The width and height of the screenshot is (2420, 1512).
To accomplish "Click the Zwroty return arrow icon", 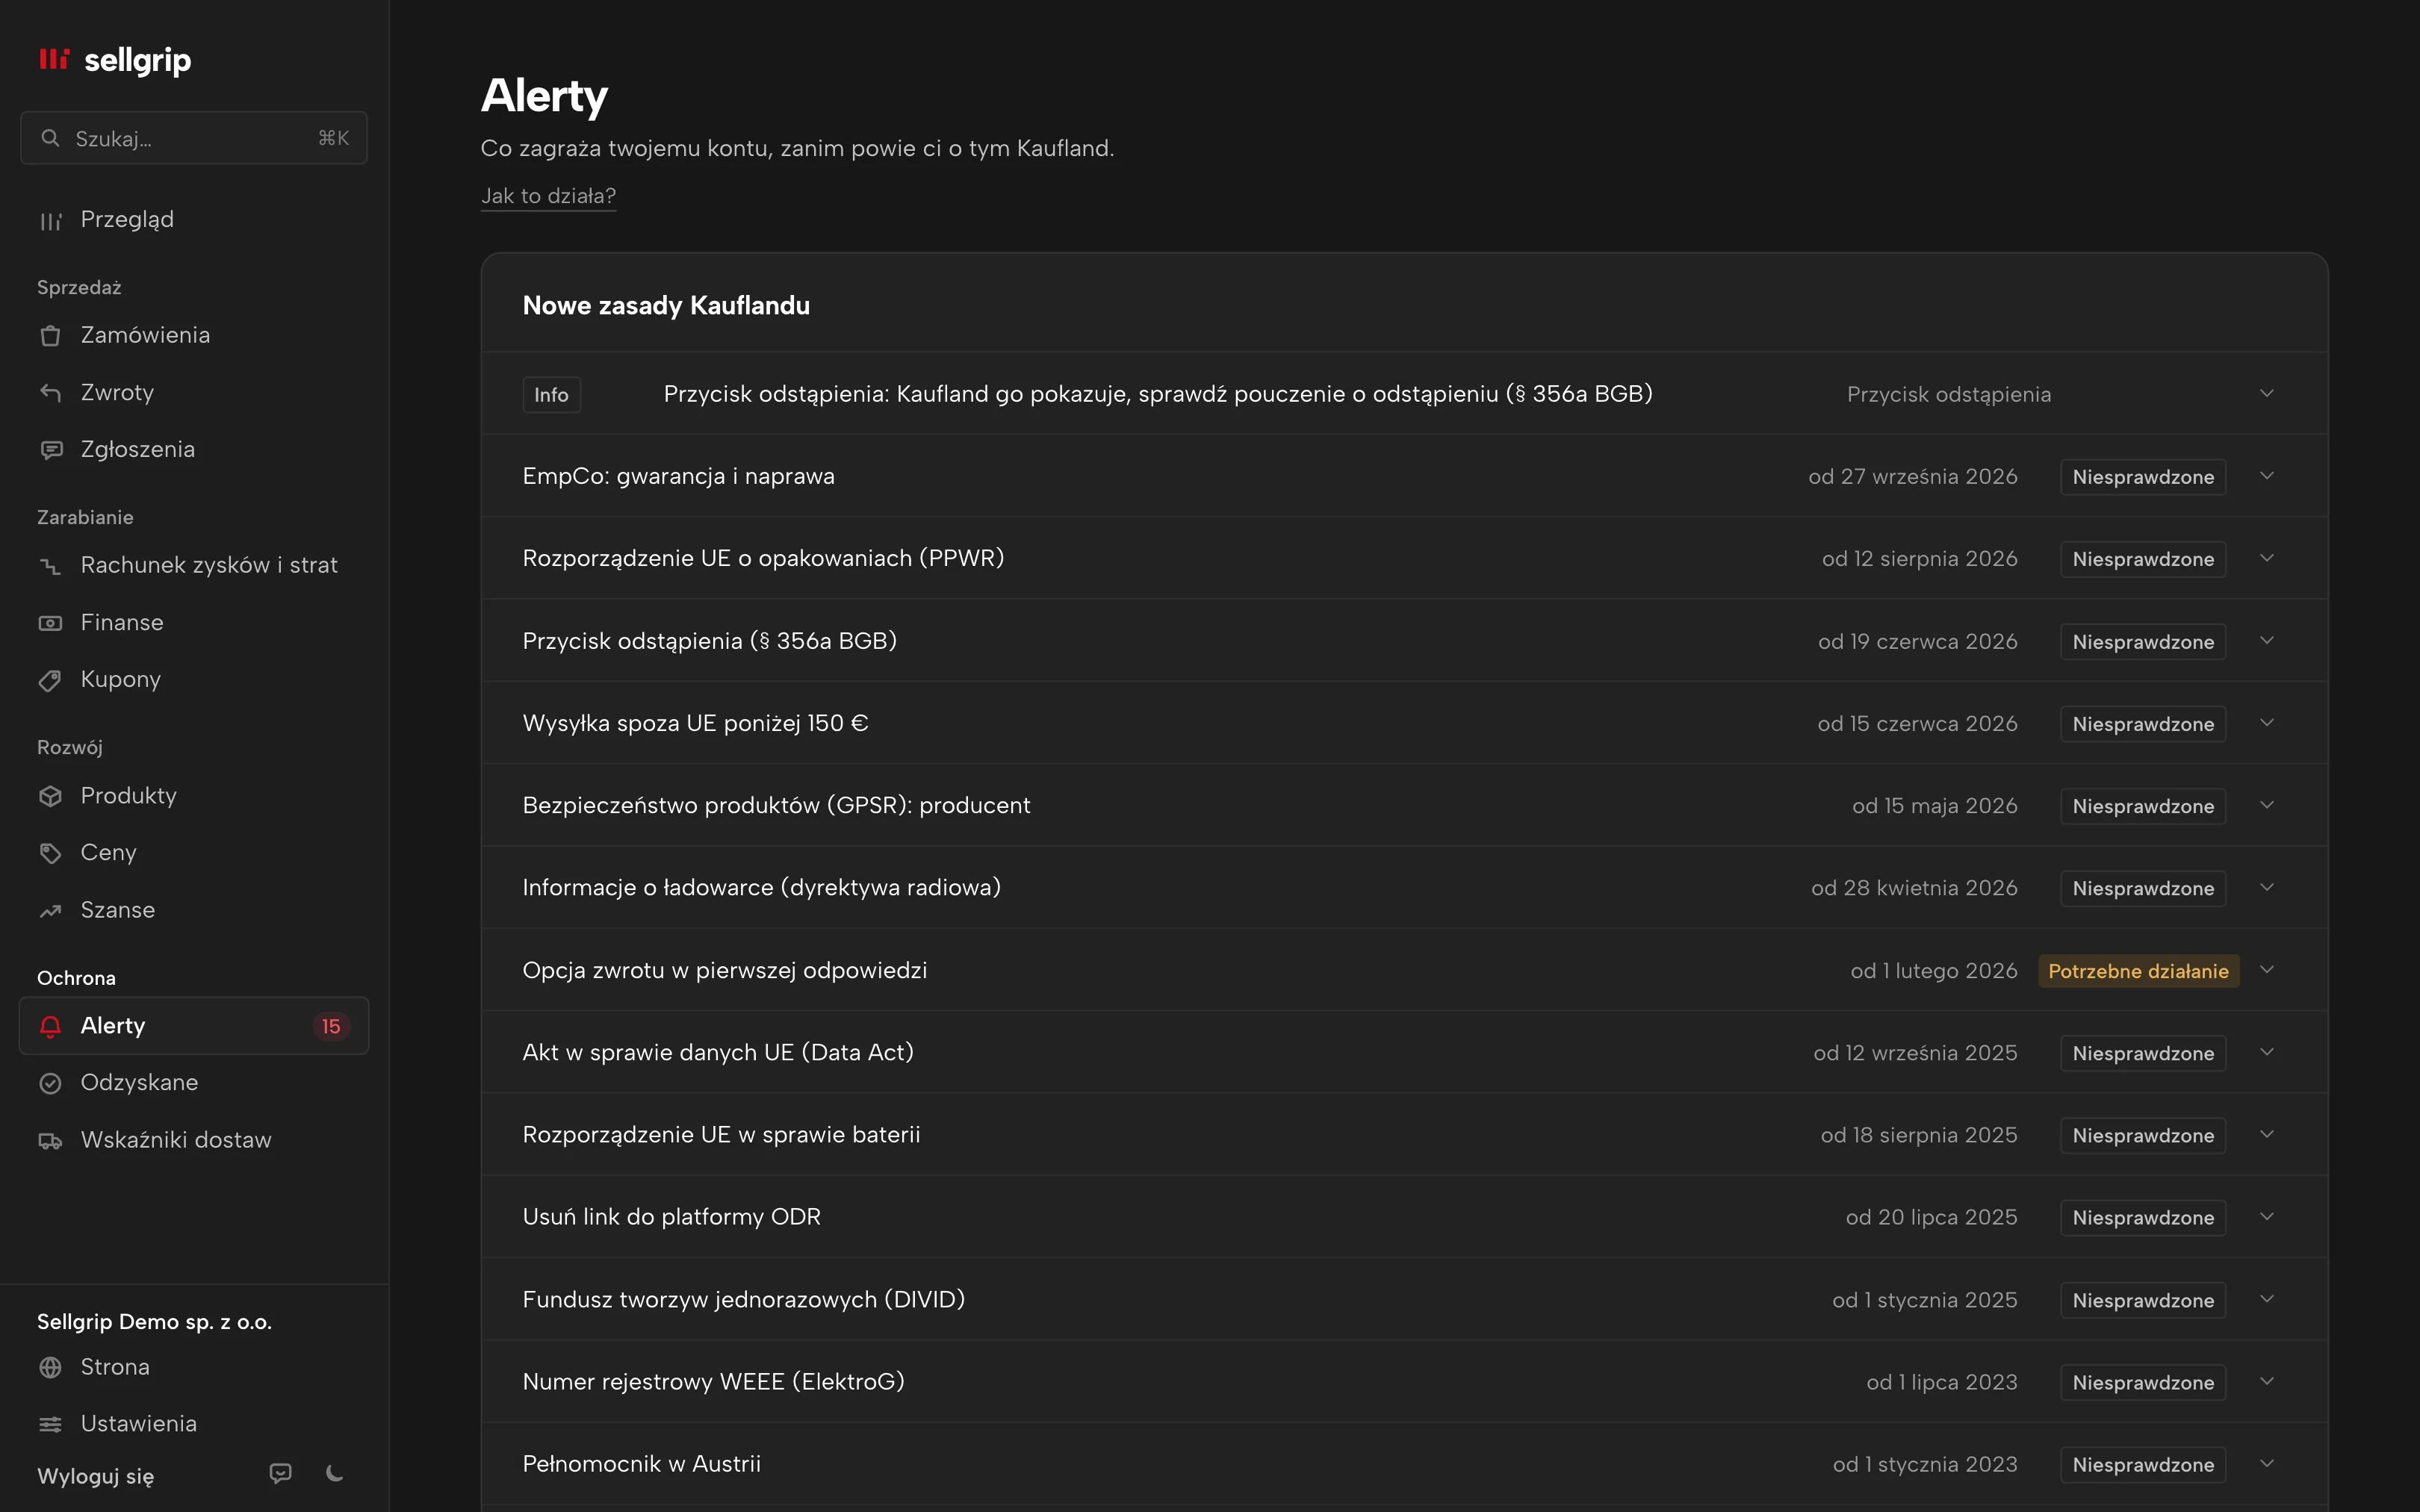I will click(x=51, y=393).
